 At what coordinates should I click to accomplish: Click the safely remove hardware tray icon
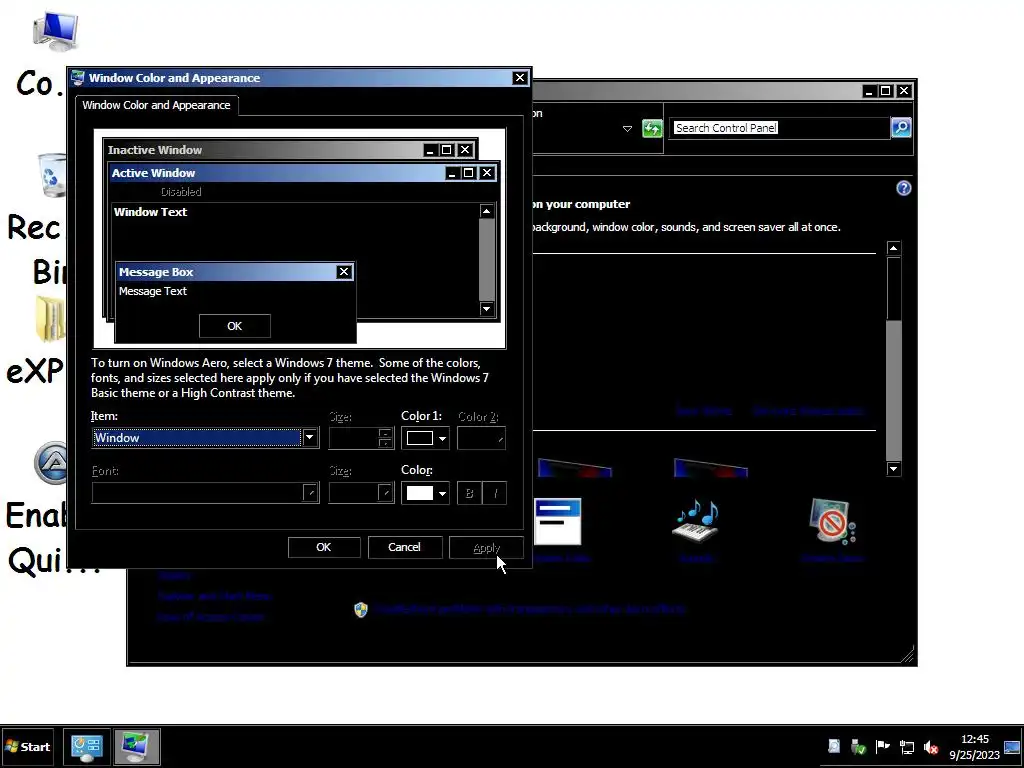point(858,747)
